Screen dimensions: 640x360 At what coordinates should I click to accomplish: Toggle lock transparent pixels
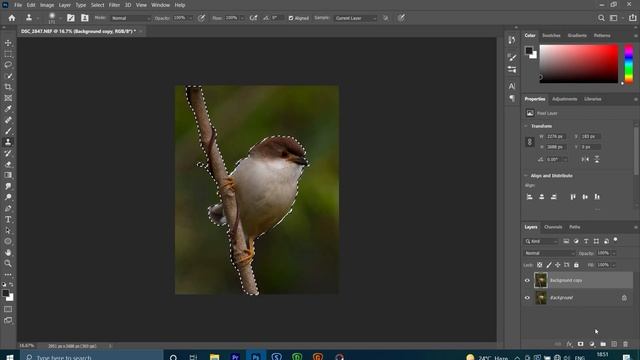[540, 265]
